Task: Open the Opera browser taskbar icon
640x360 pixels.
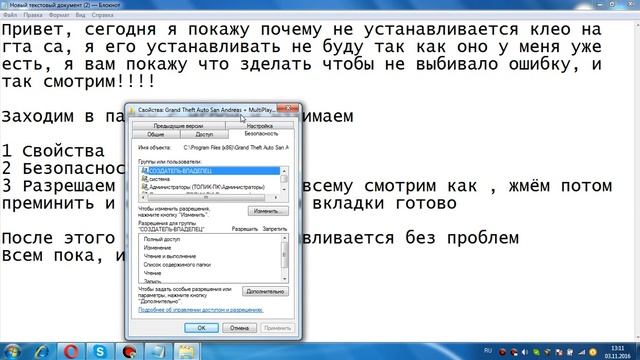Action: [x=71, y=351]
